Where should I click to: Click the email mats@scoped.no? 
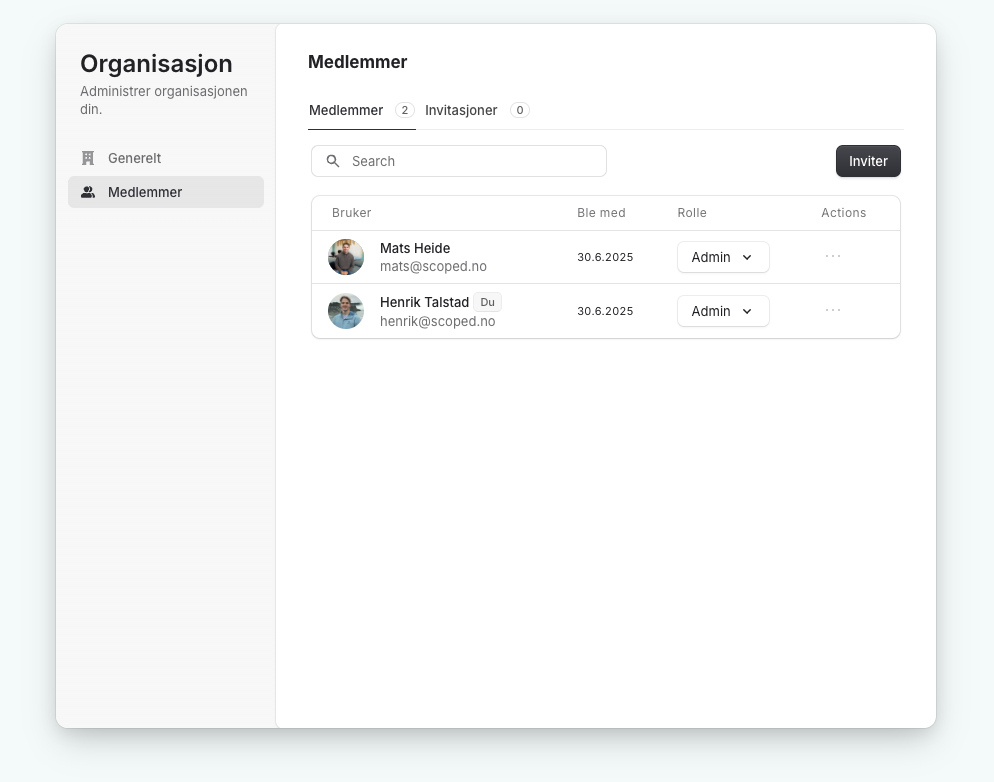pos(433,267)
